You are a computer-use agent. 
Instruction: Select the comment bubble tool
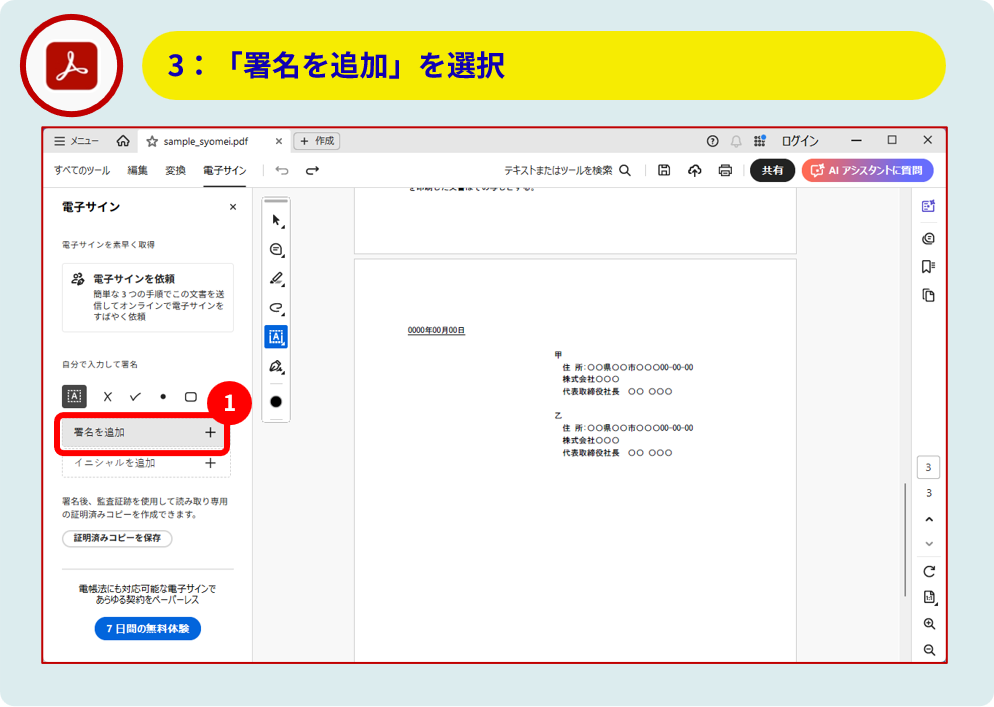point(276,249)
